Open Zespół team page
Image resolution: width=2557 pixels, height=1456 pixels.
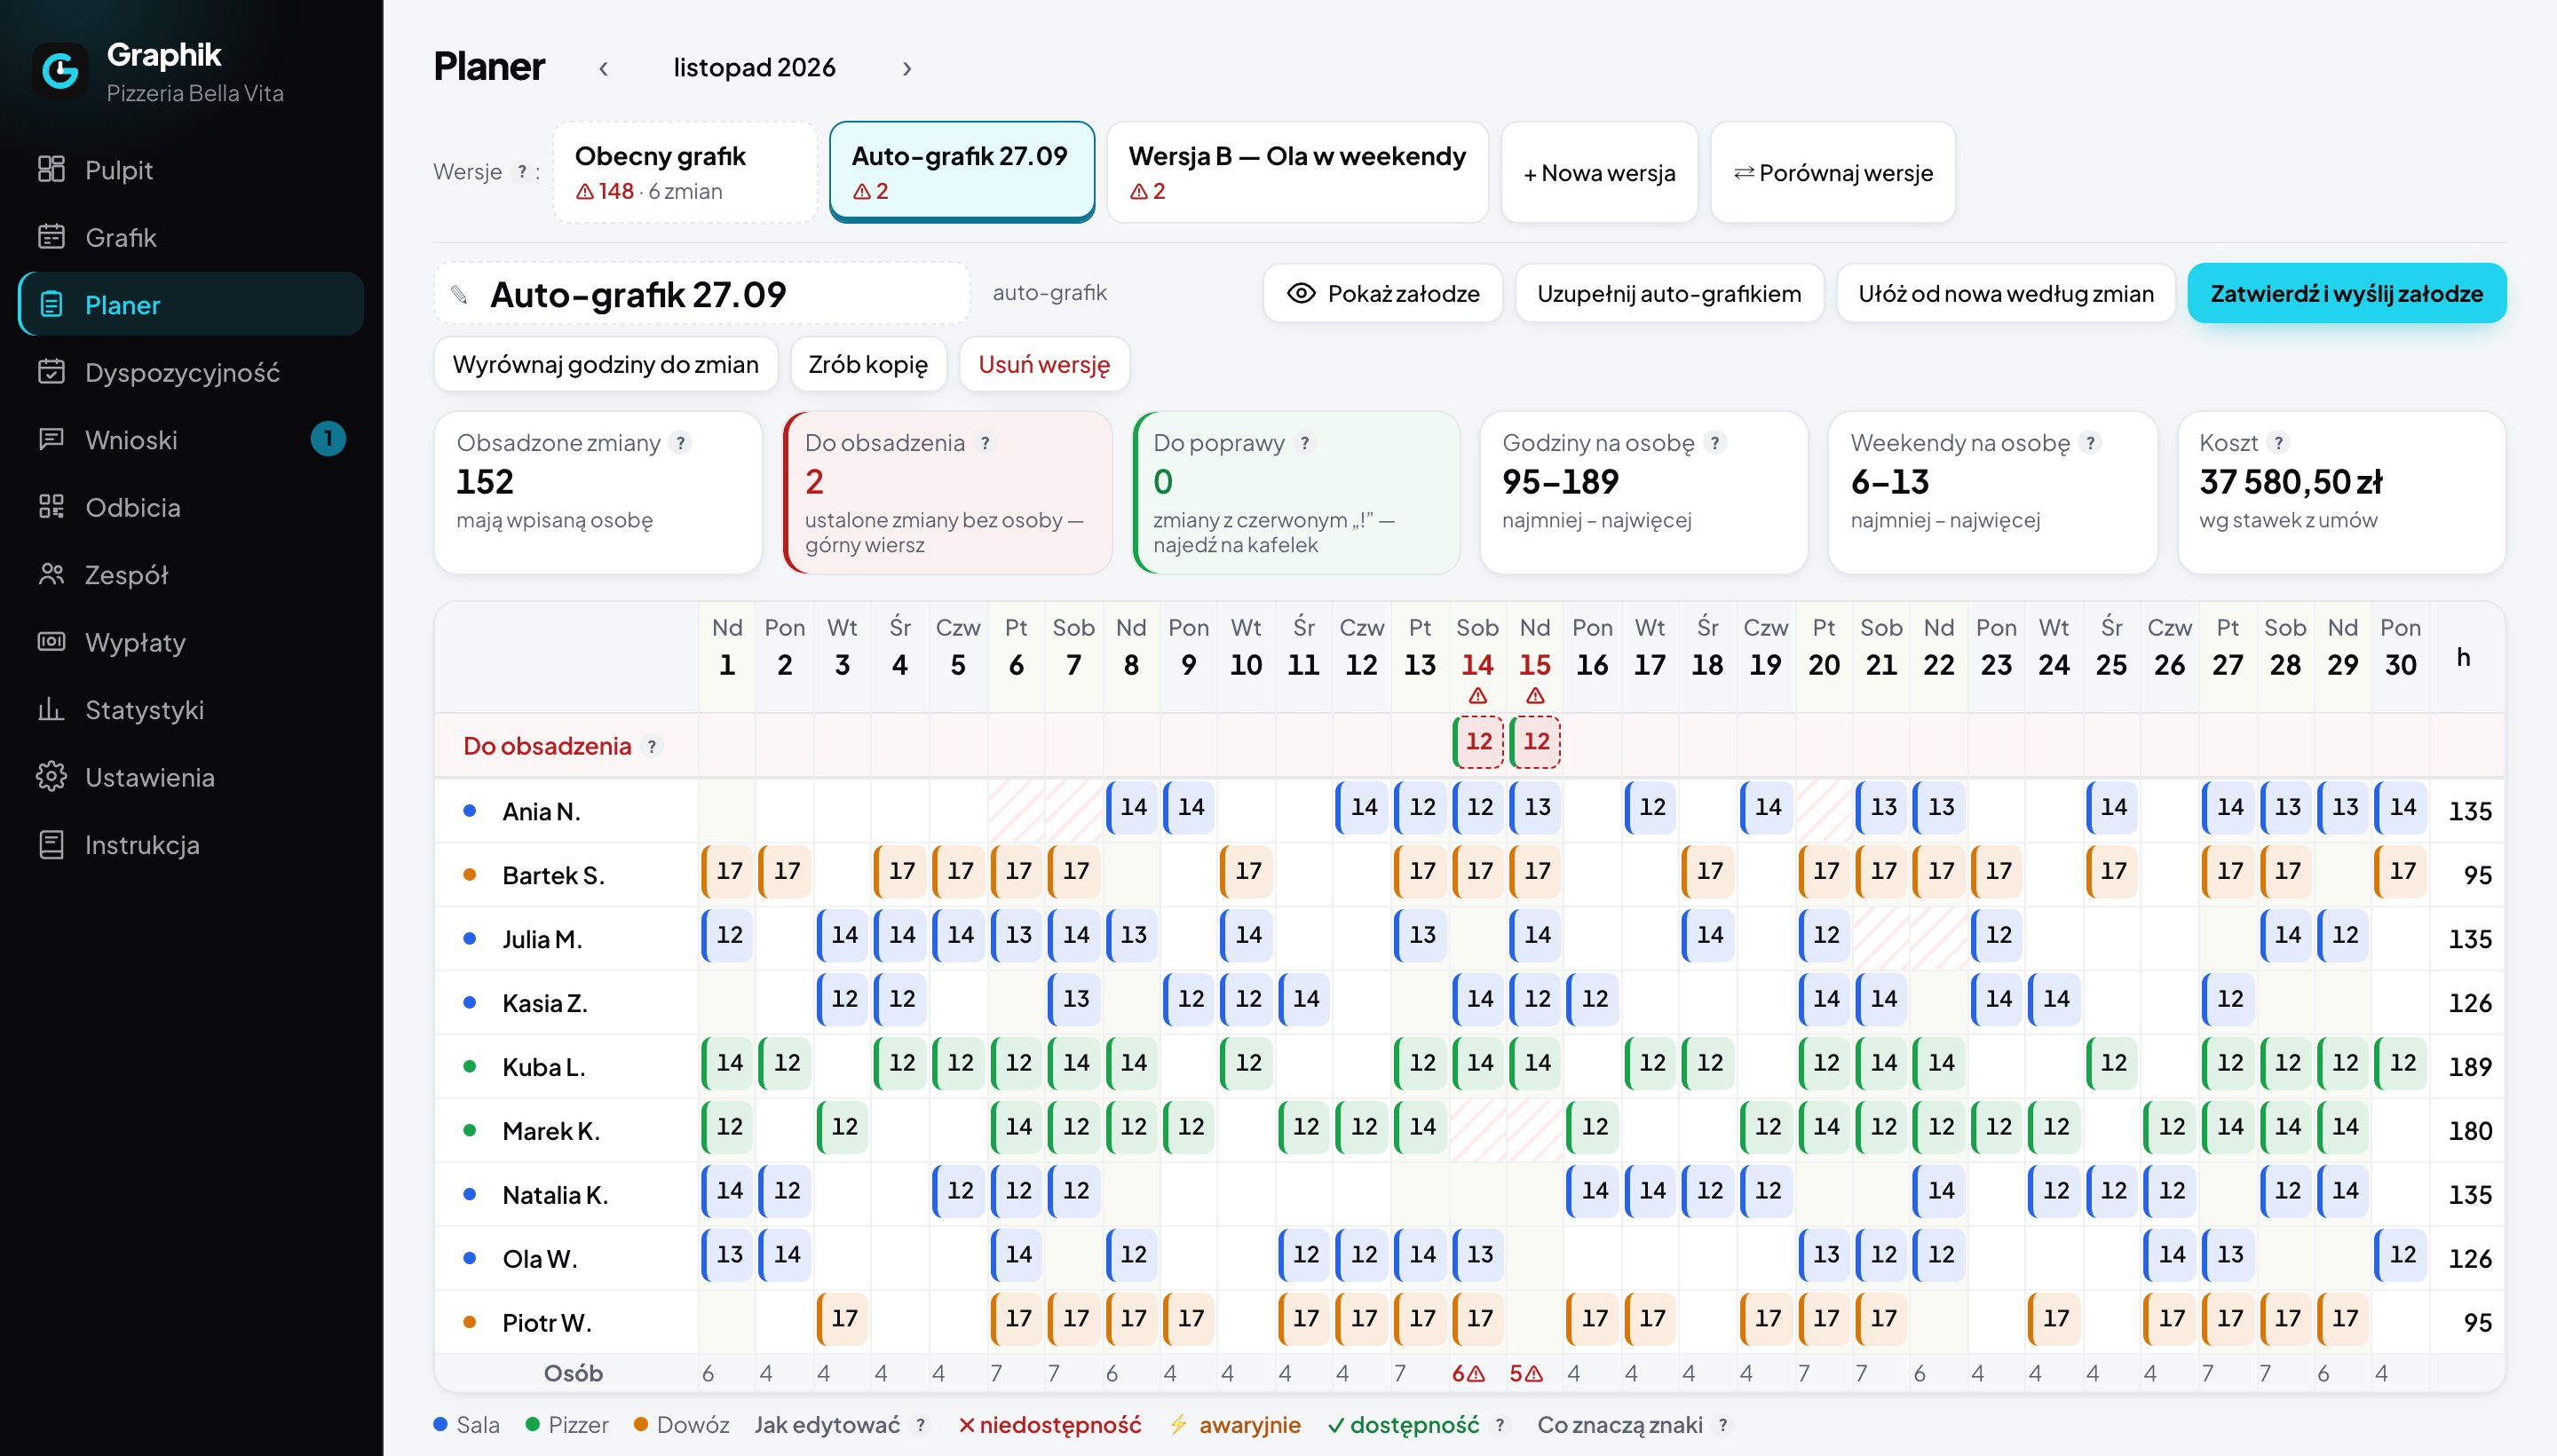[x=190, y=575]
